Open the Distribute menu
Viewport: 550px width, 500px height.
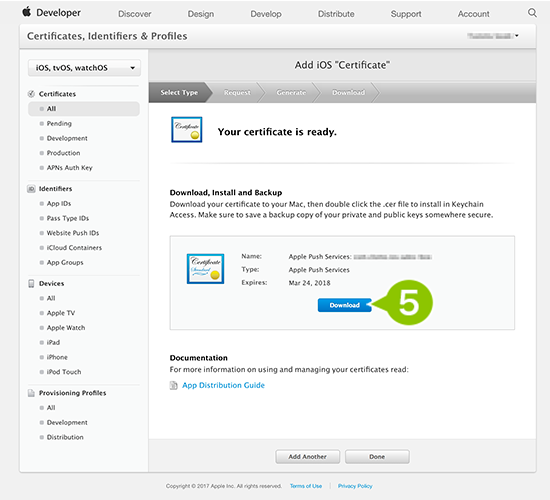(x=336, y=14)
